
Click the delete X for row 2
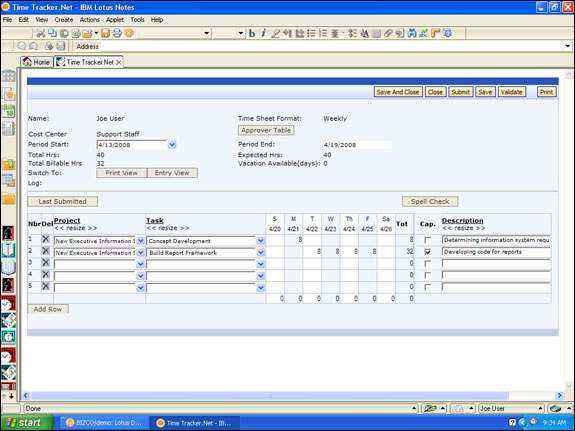(46, 251)
